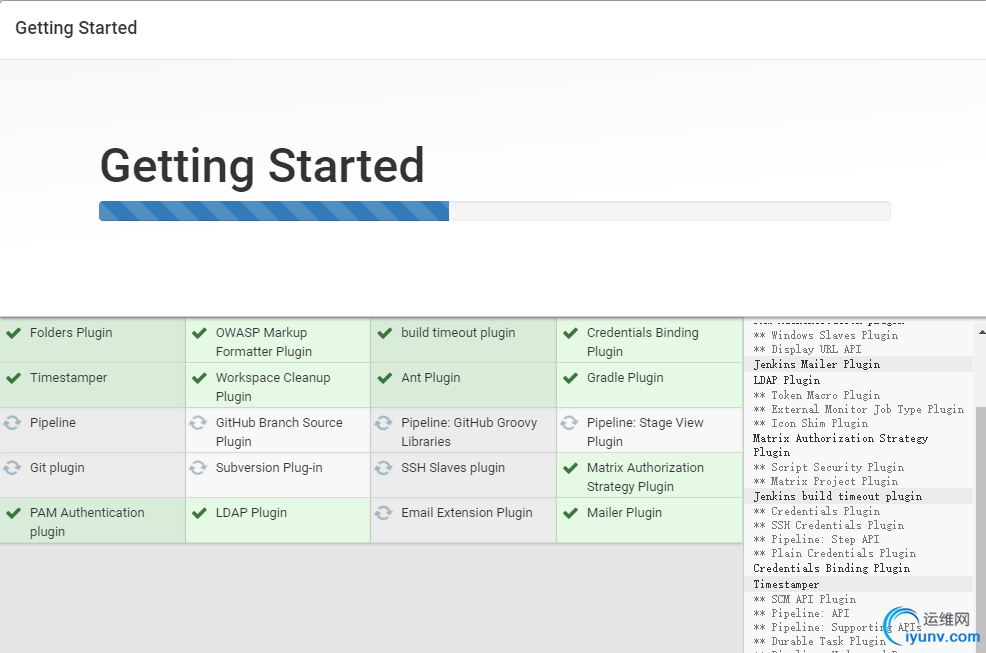Click the sync icon next to SSH Slaves plugin
Image resolution: width=986 pixels, height=653 pixels.
pyautogui.click(x=384, y=468)
